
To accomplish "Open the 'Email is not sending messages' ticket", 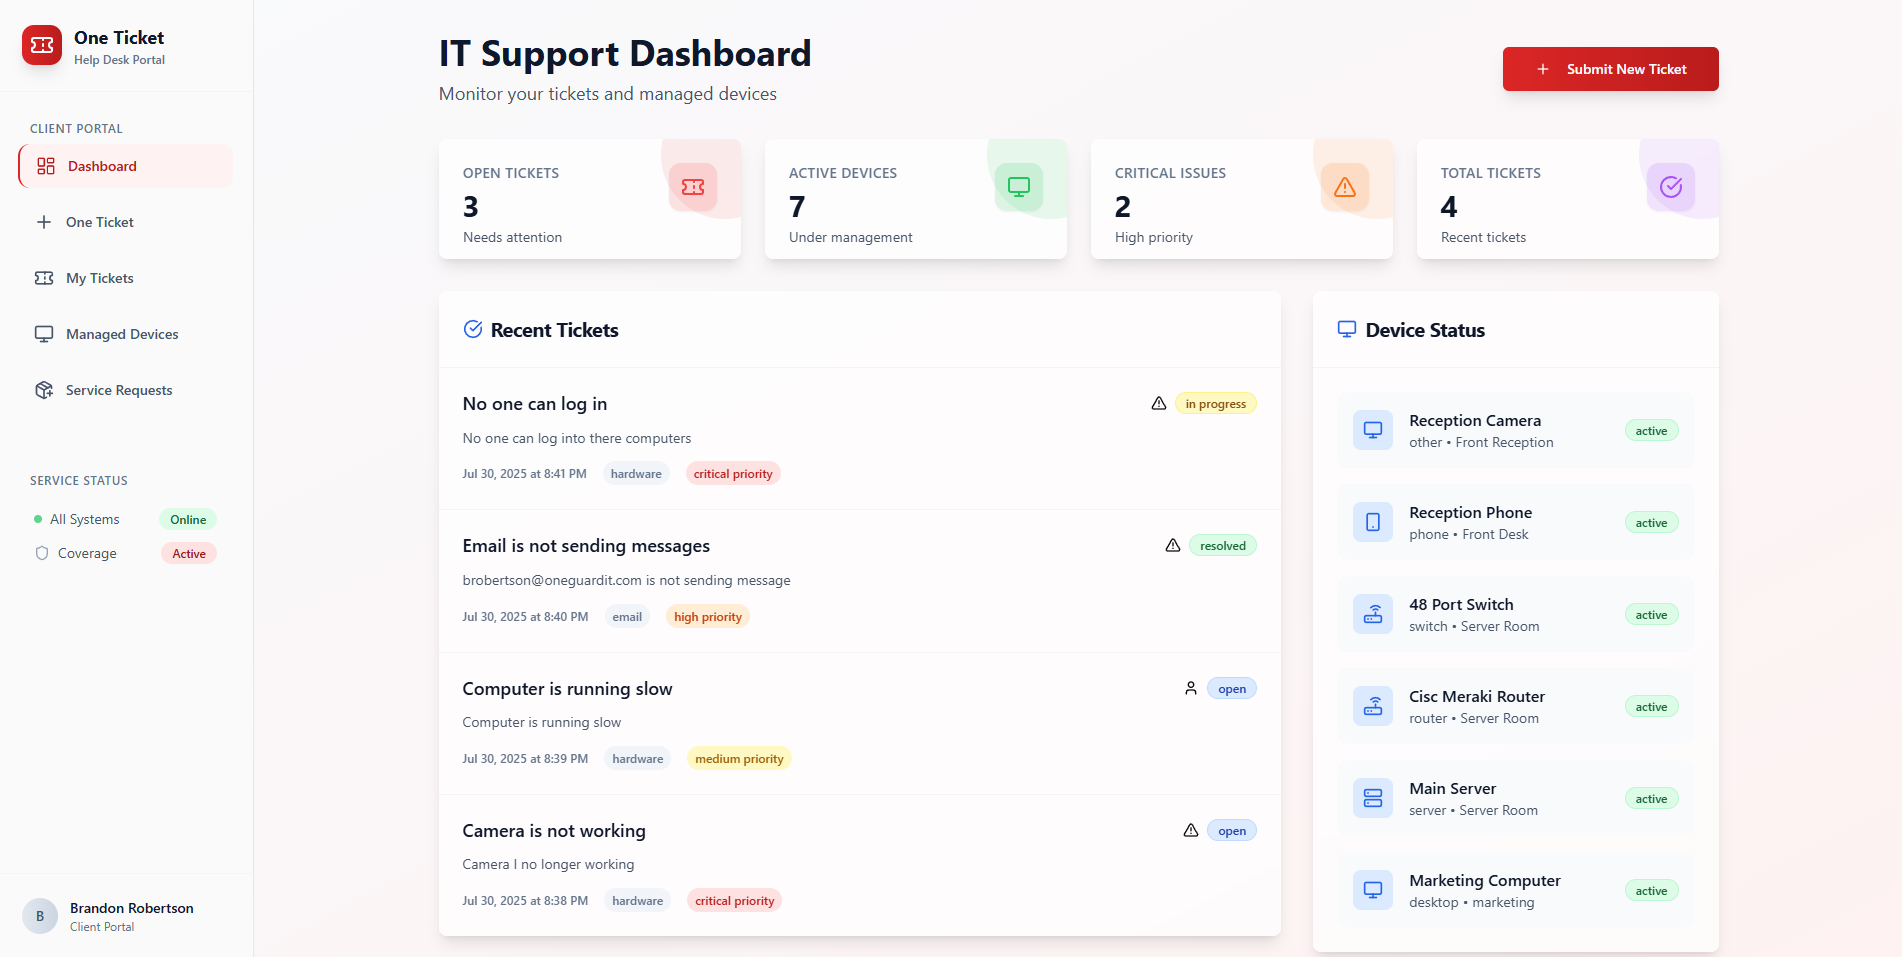I will click(x=860, y=581).
